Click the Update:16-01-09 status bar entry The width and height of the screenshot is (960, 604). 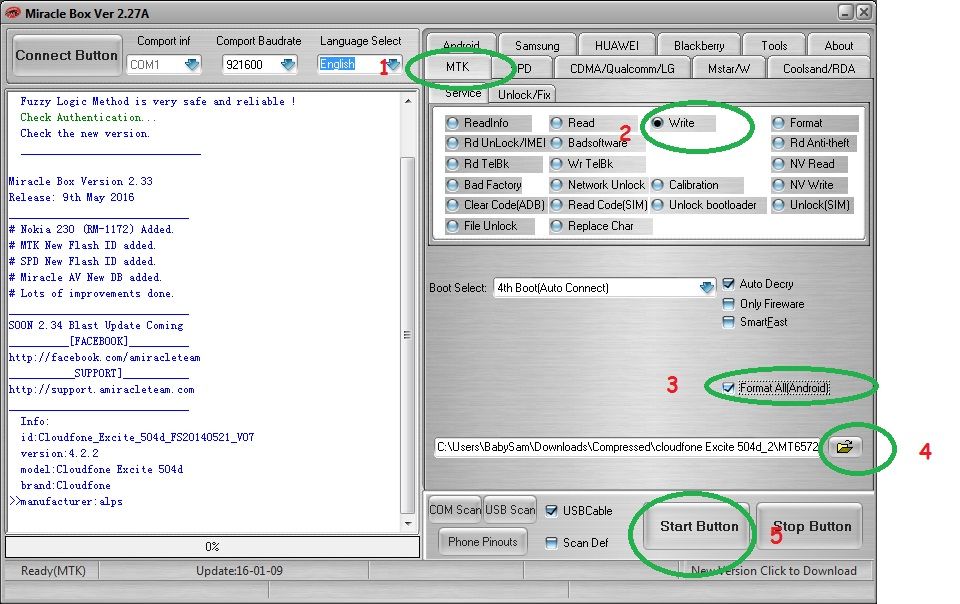239,571
